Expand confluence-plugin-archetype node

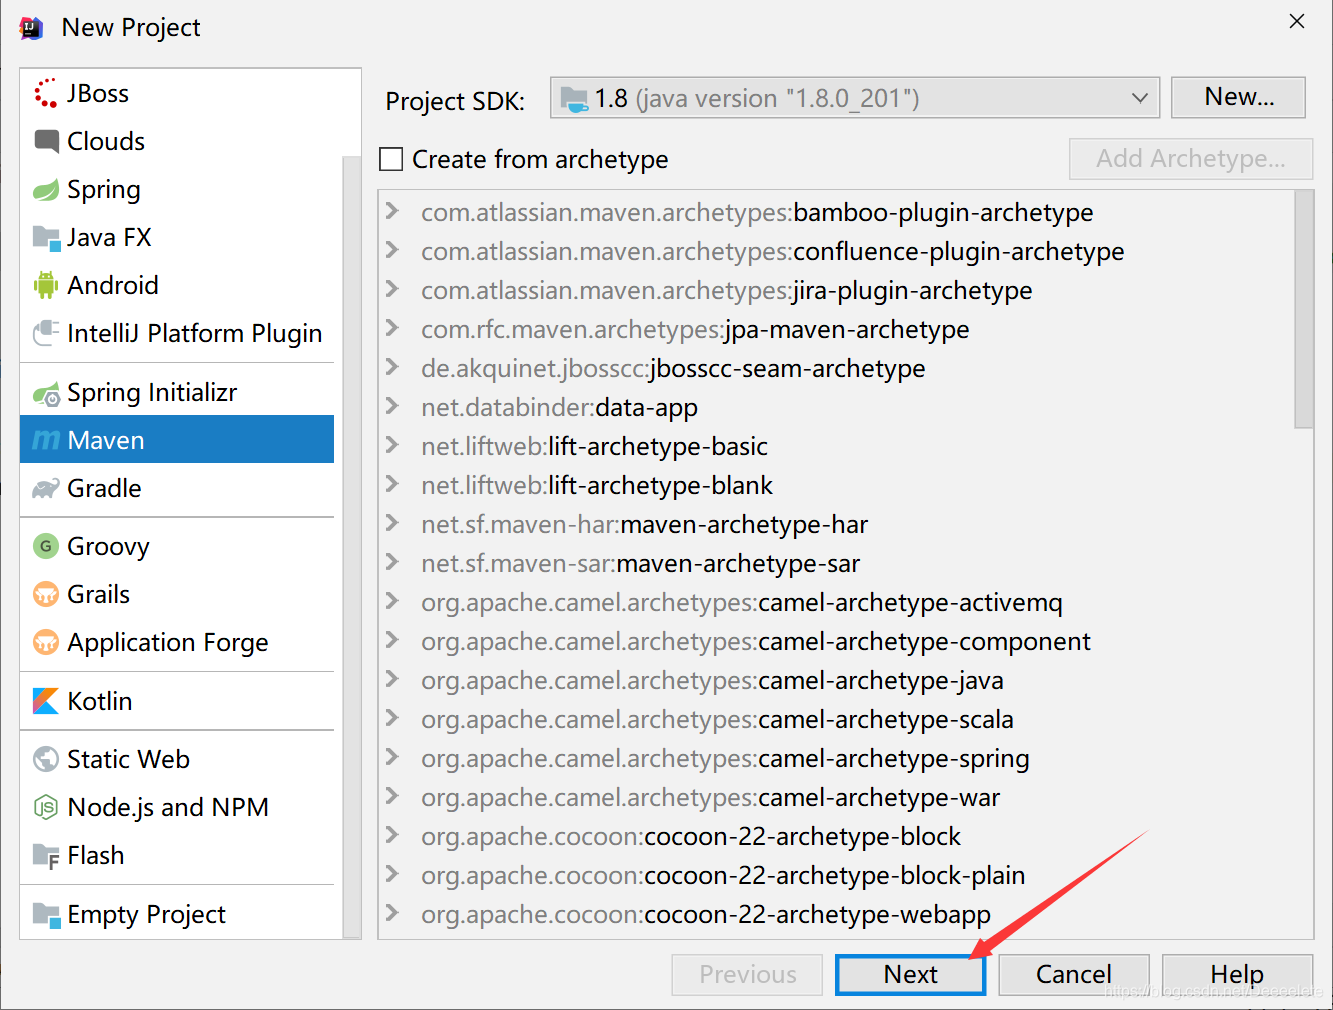tap(392, 250)
